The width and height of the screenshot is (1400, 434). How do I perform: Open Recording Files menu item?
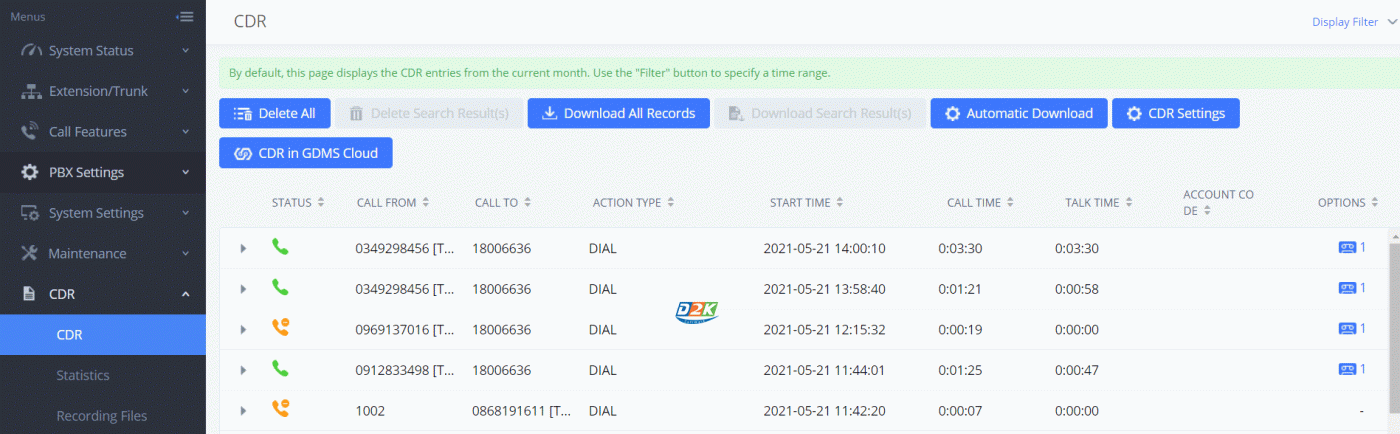pyautogui.click(x=101, y=416)
